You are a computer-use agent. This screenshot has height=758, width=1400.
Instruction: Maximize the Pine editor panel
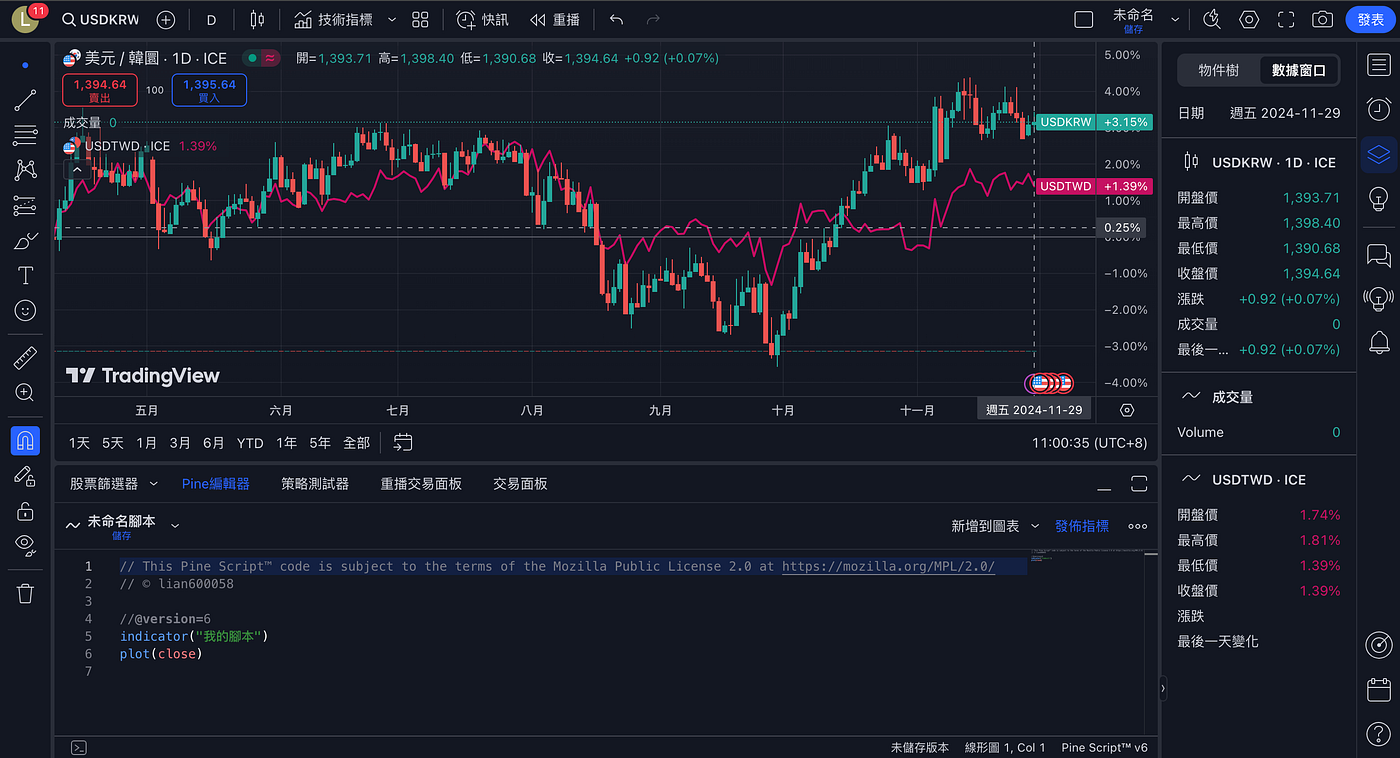[1139, 484]
